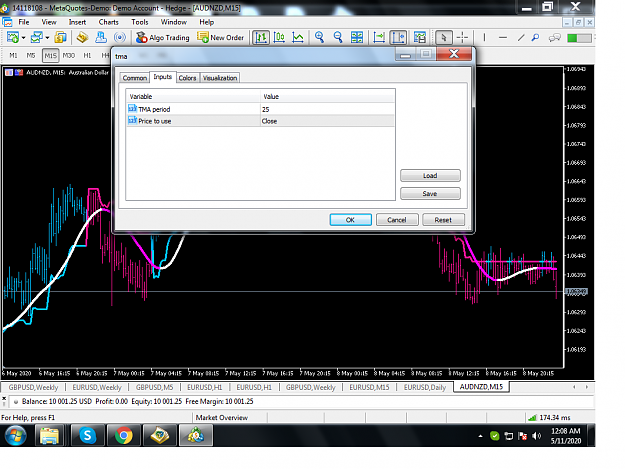Click the Reset button
625x469 pixels.
443,220
